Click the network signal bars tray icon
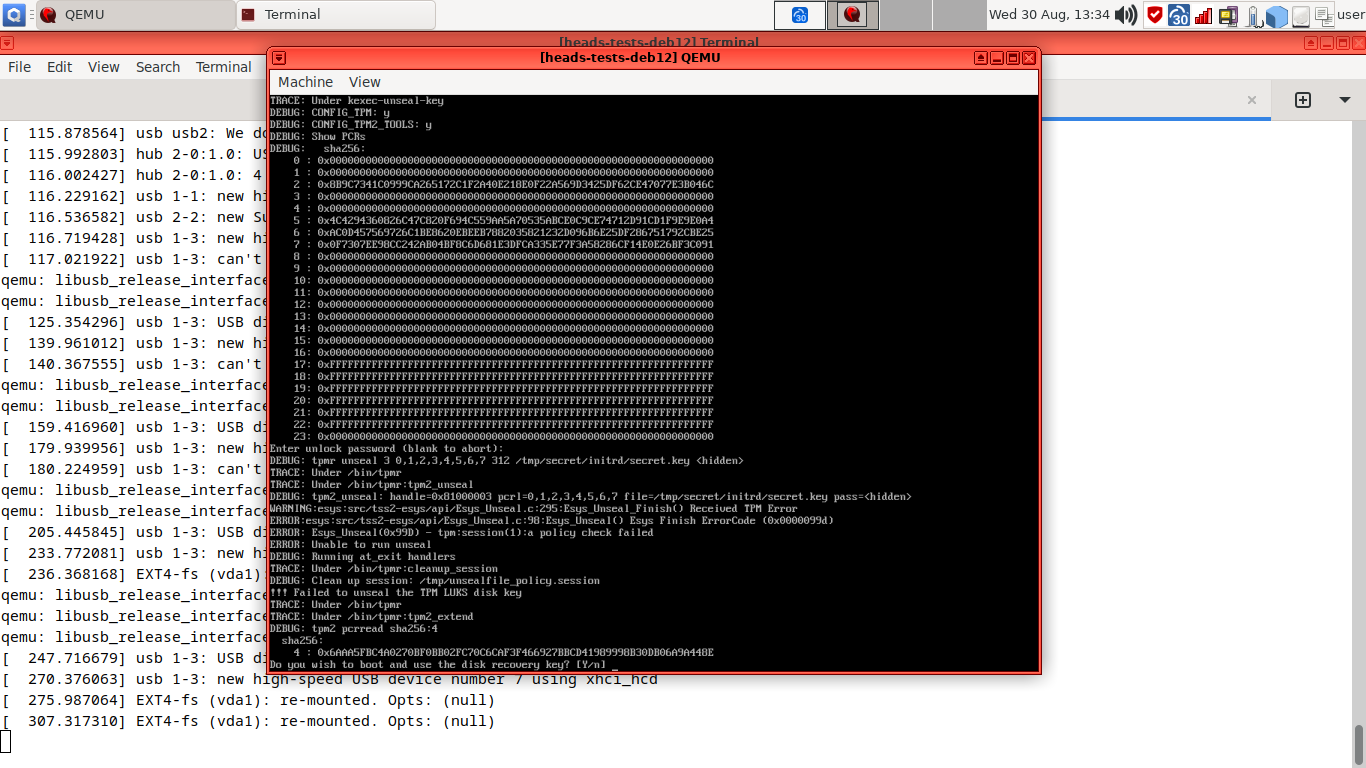Screen dimensions: 1366x768 1203,15
